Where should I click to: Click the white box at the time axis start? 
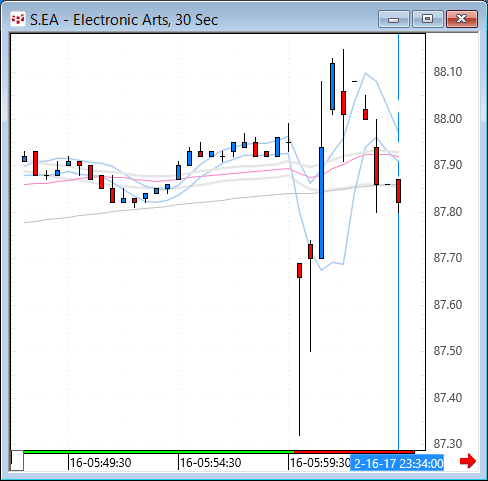tap(17, 460)
